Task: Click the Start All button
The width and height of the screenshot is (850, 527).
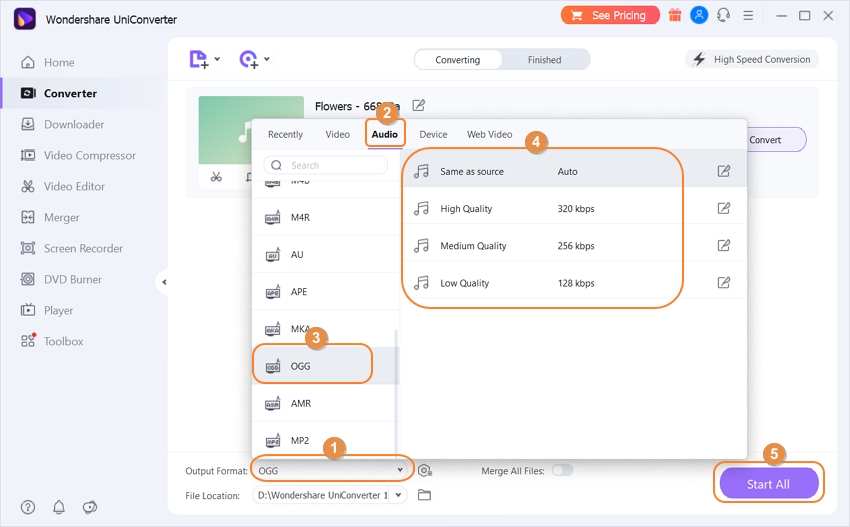Action: [x=768, y=484]
